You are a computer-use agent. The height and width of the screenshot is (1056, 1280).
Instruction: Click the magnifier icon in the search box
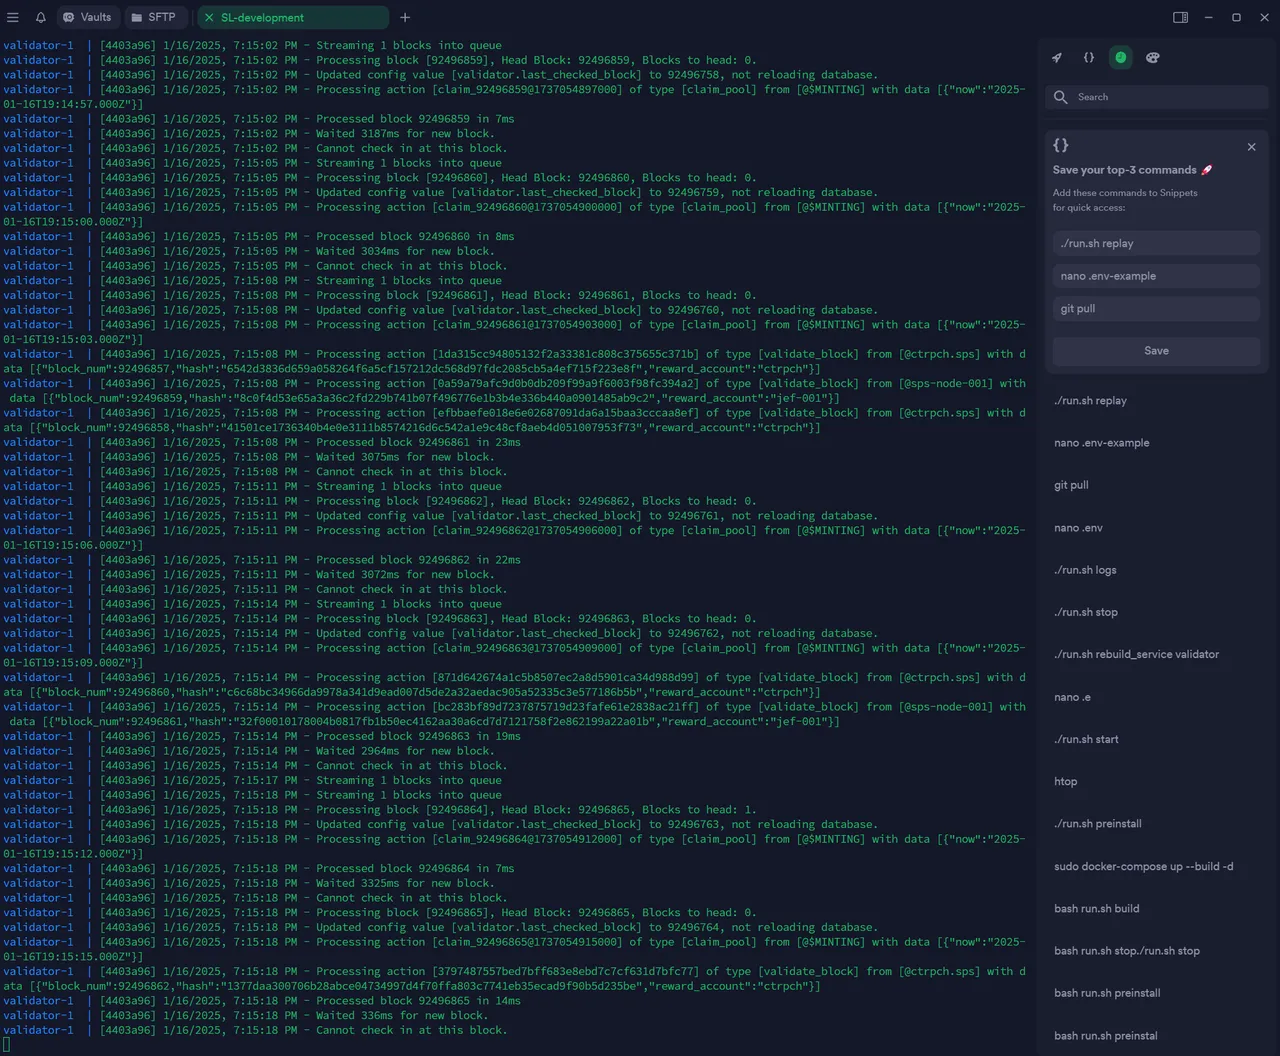point(1061,97)
